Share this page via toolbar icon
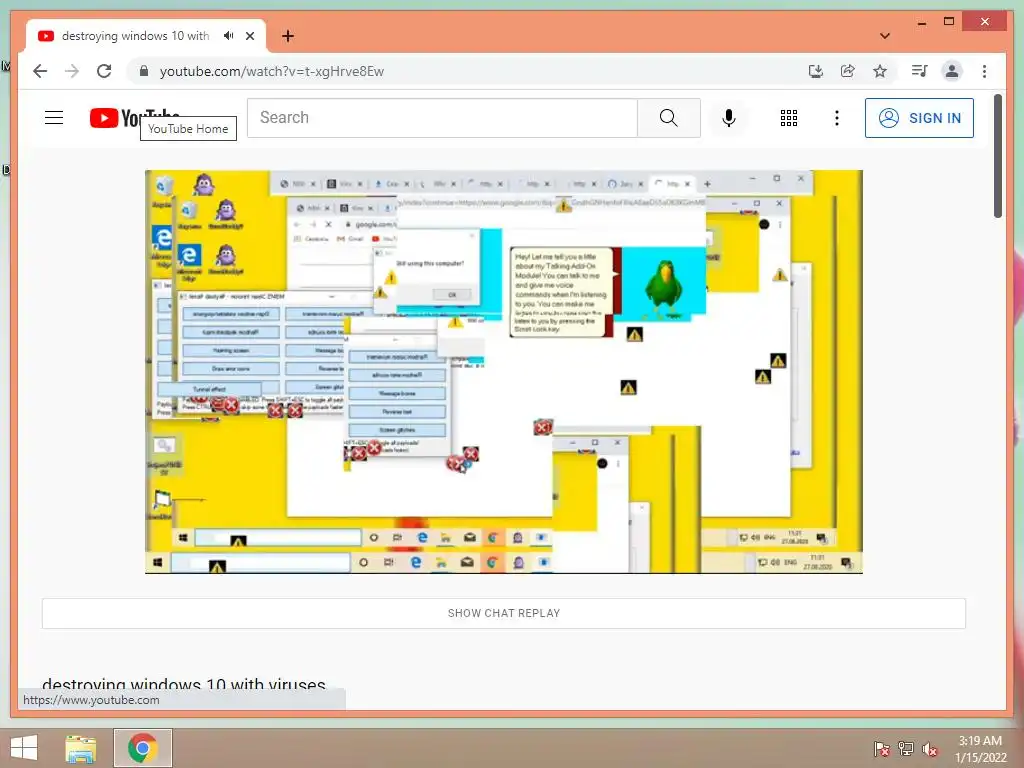Viewport: 1024px width, 768px height. pos(848,71)
